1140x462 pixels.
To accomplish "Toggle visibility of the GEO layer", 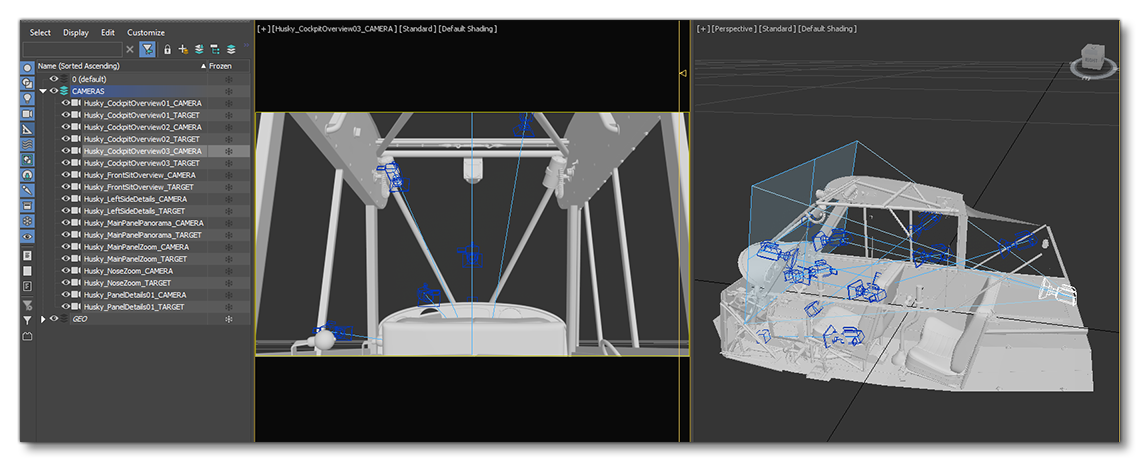I will point(54,319).
